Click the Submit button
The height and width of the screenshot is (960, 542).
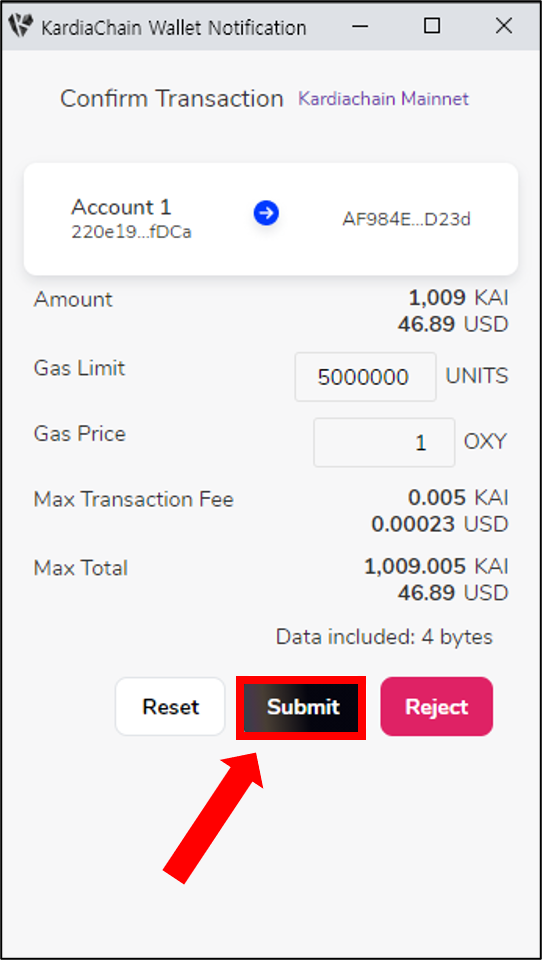pyautogui.click(x=302, y=707)
